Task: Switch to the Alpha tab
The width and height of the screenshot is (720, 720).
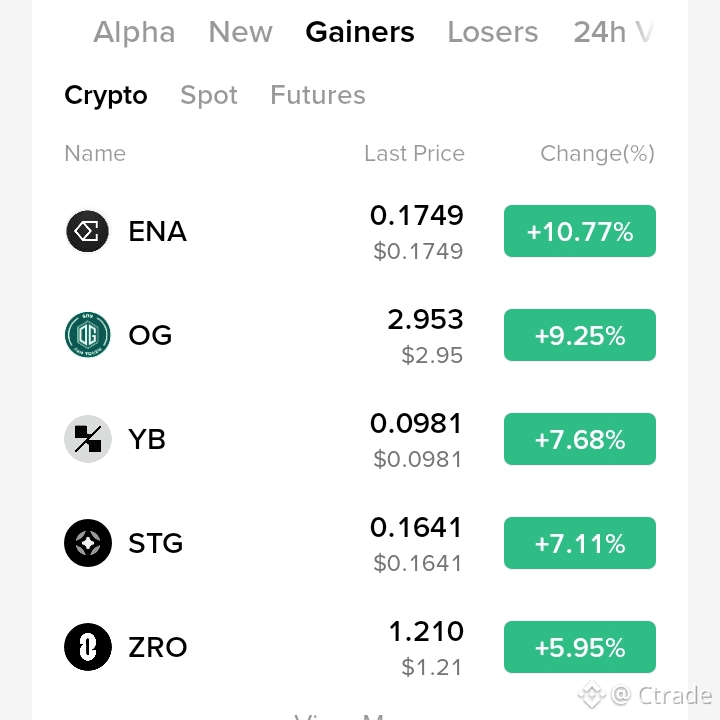Action: pos(134,32)
